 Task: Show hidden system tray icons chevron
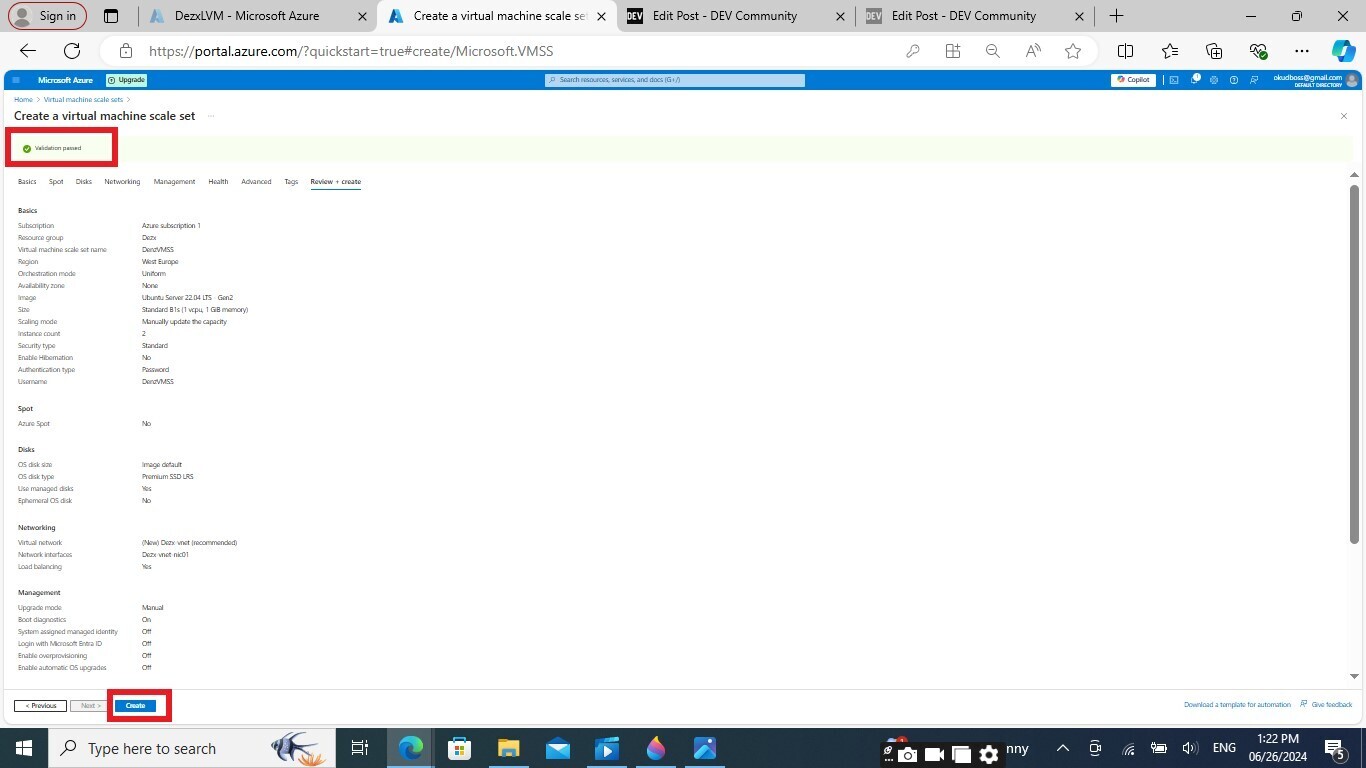click(1063, 748)
